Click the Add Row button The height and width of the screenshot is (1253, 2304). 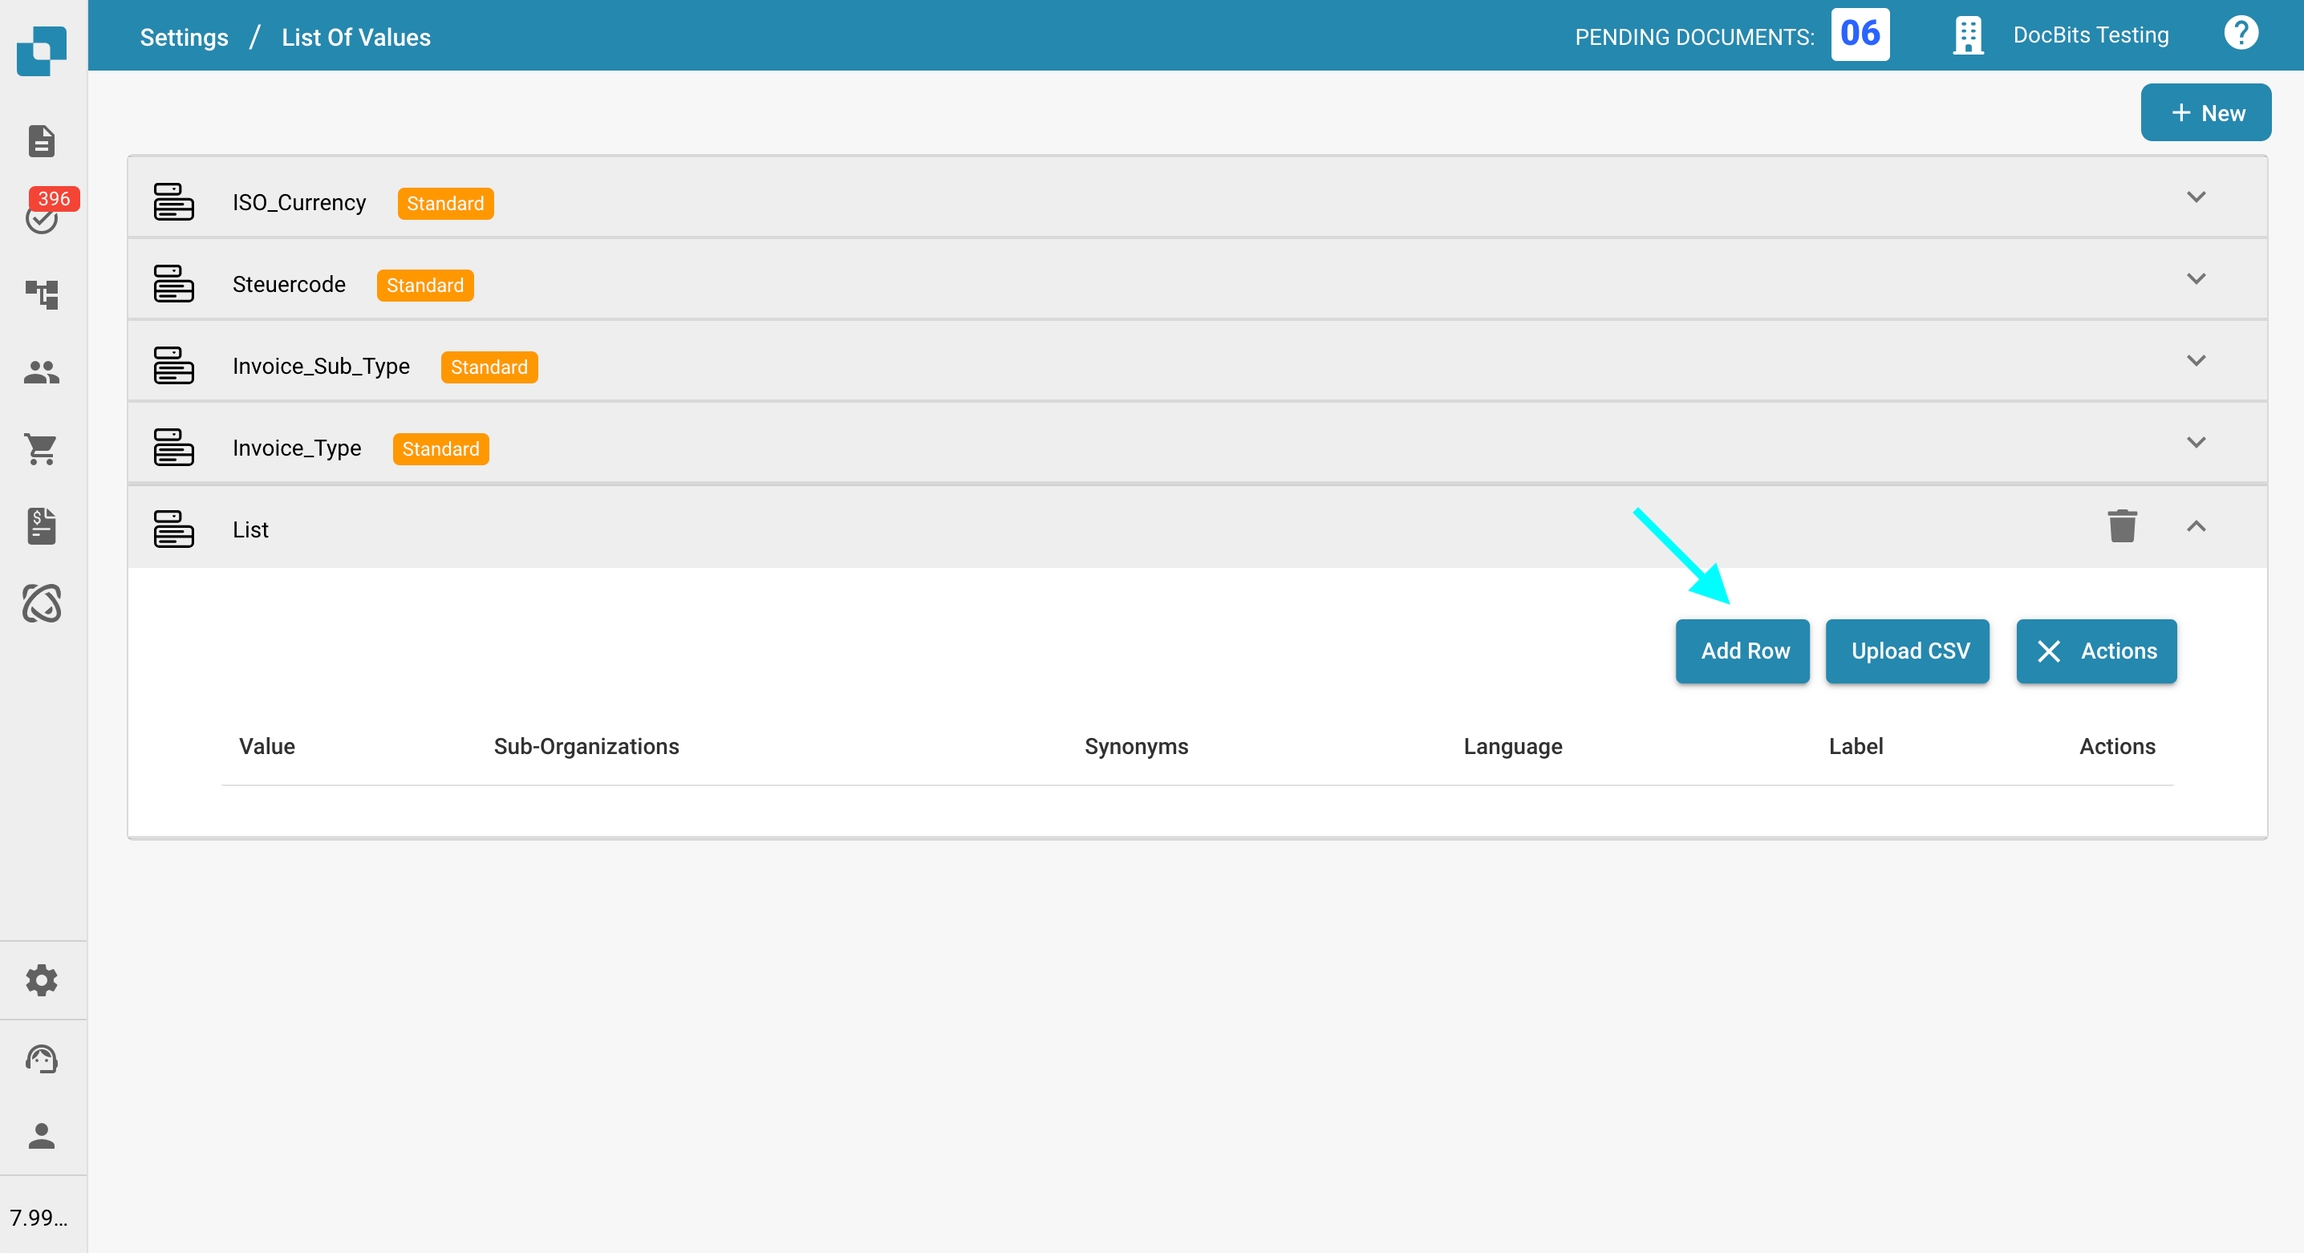1743,651
